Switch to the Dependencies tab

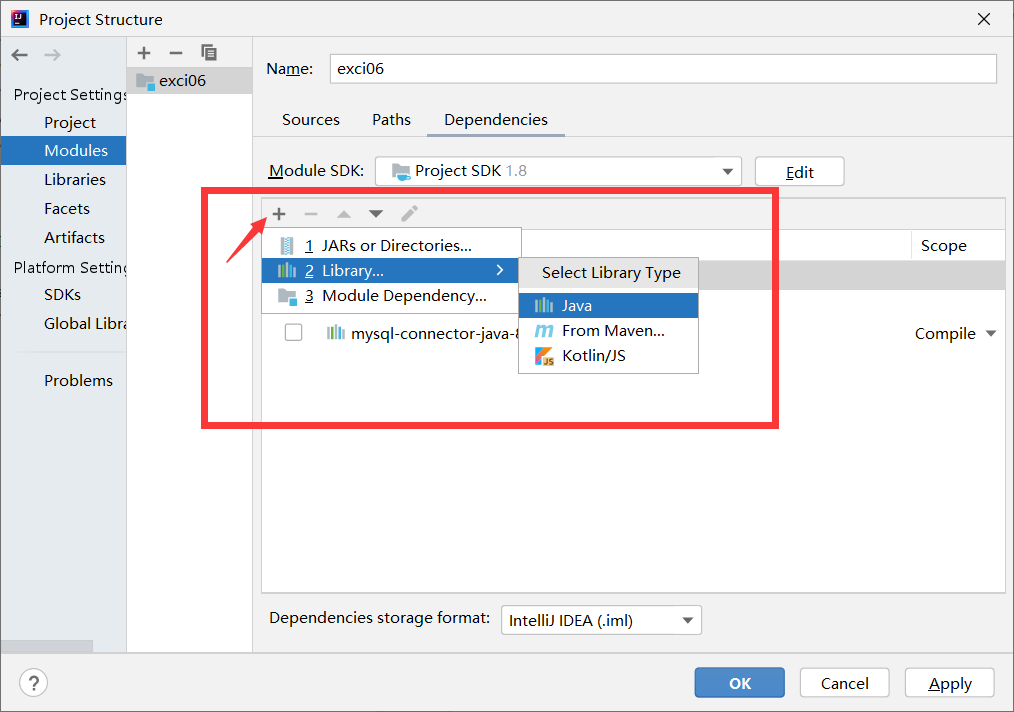click(496, 120)
